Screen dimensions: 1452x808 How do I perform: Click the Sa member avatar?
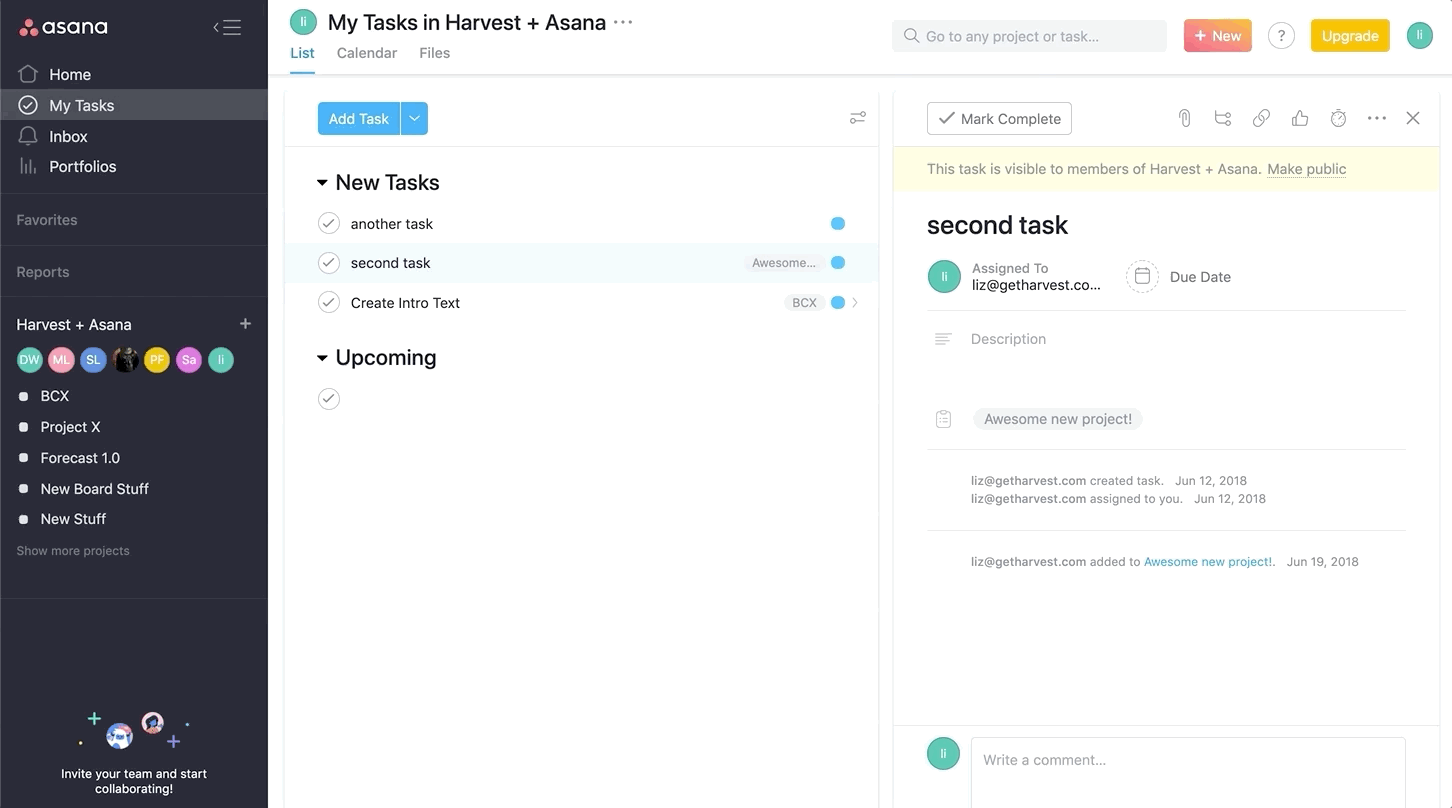[189, 360]
